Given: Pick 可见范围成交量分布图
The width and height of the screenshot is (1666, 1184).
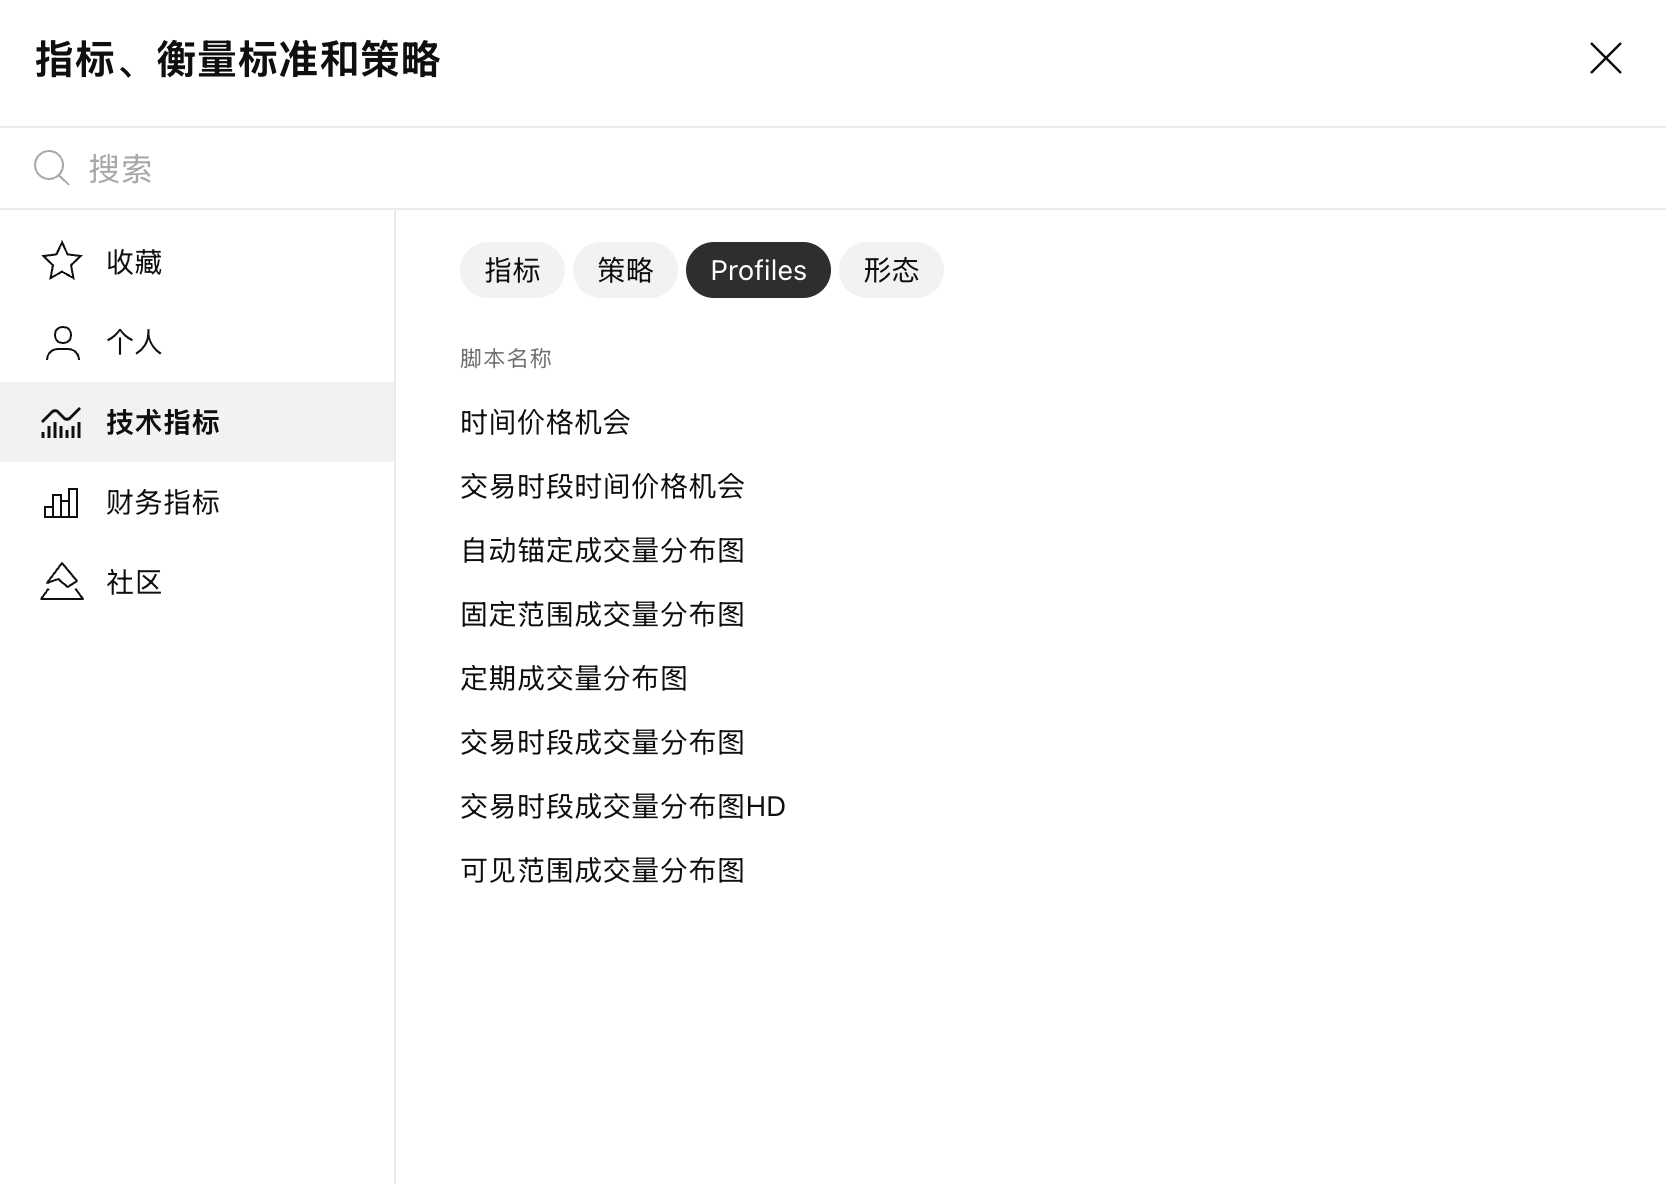Looking at the screenshot, I should click(602, 870).
